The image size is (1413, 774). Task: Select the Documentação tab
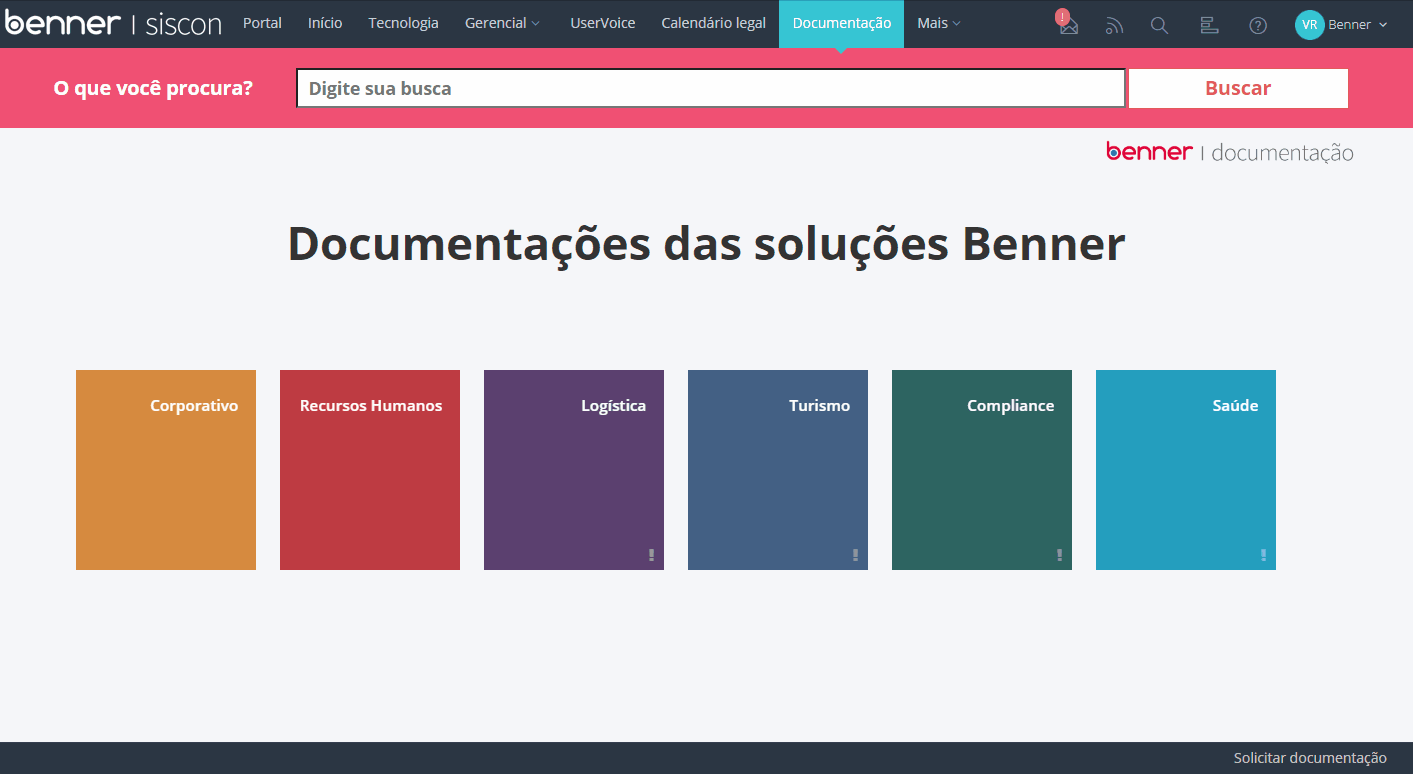[842, 23]
